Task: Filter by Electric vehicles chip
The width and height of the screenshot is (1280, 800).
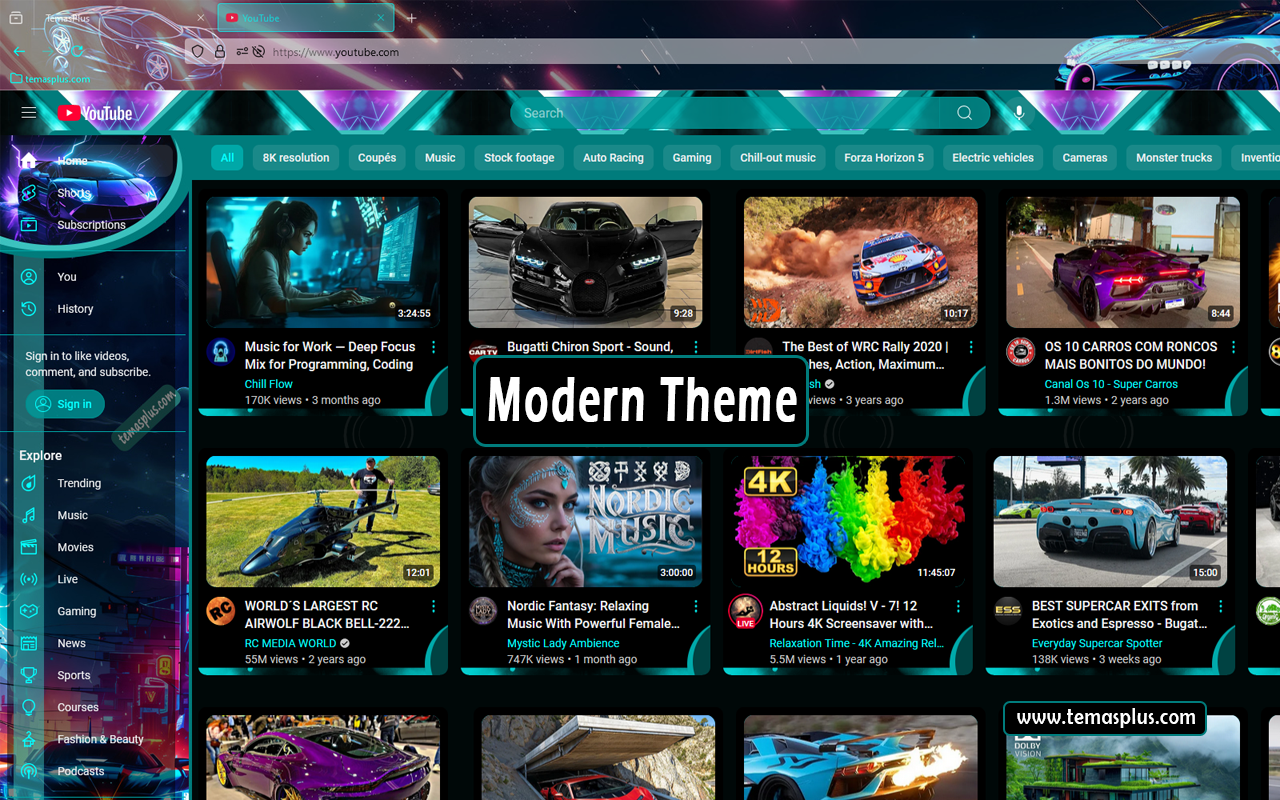Action: [x=993, y=157]
